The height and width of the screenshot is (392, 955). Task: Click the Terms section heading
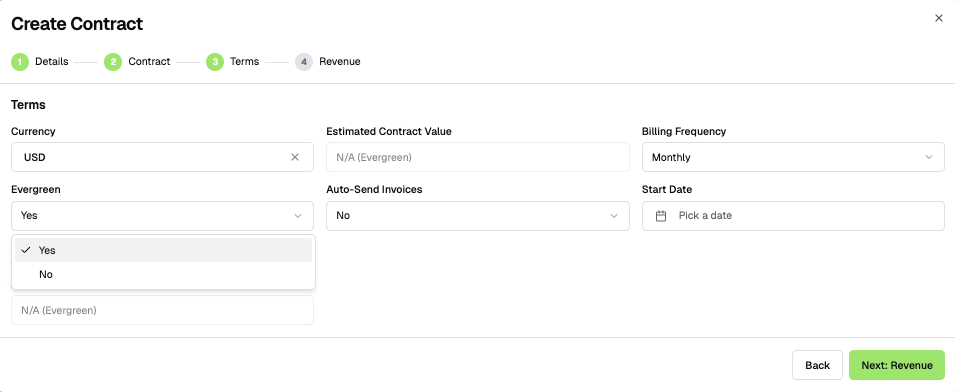click(x=28, y=105)
